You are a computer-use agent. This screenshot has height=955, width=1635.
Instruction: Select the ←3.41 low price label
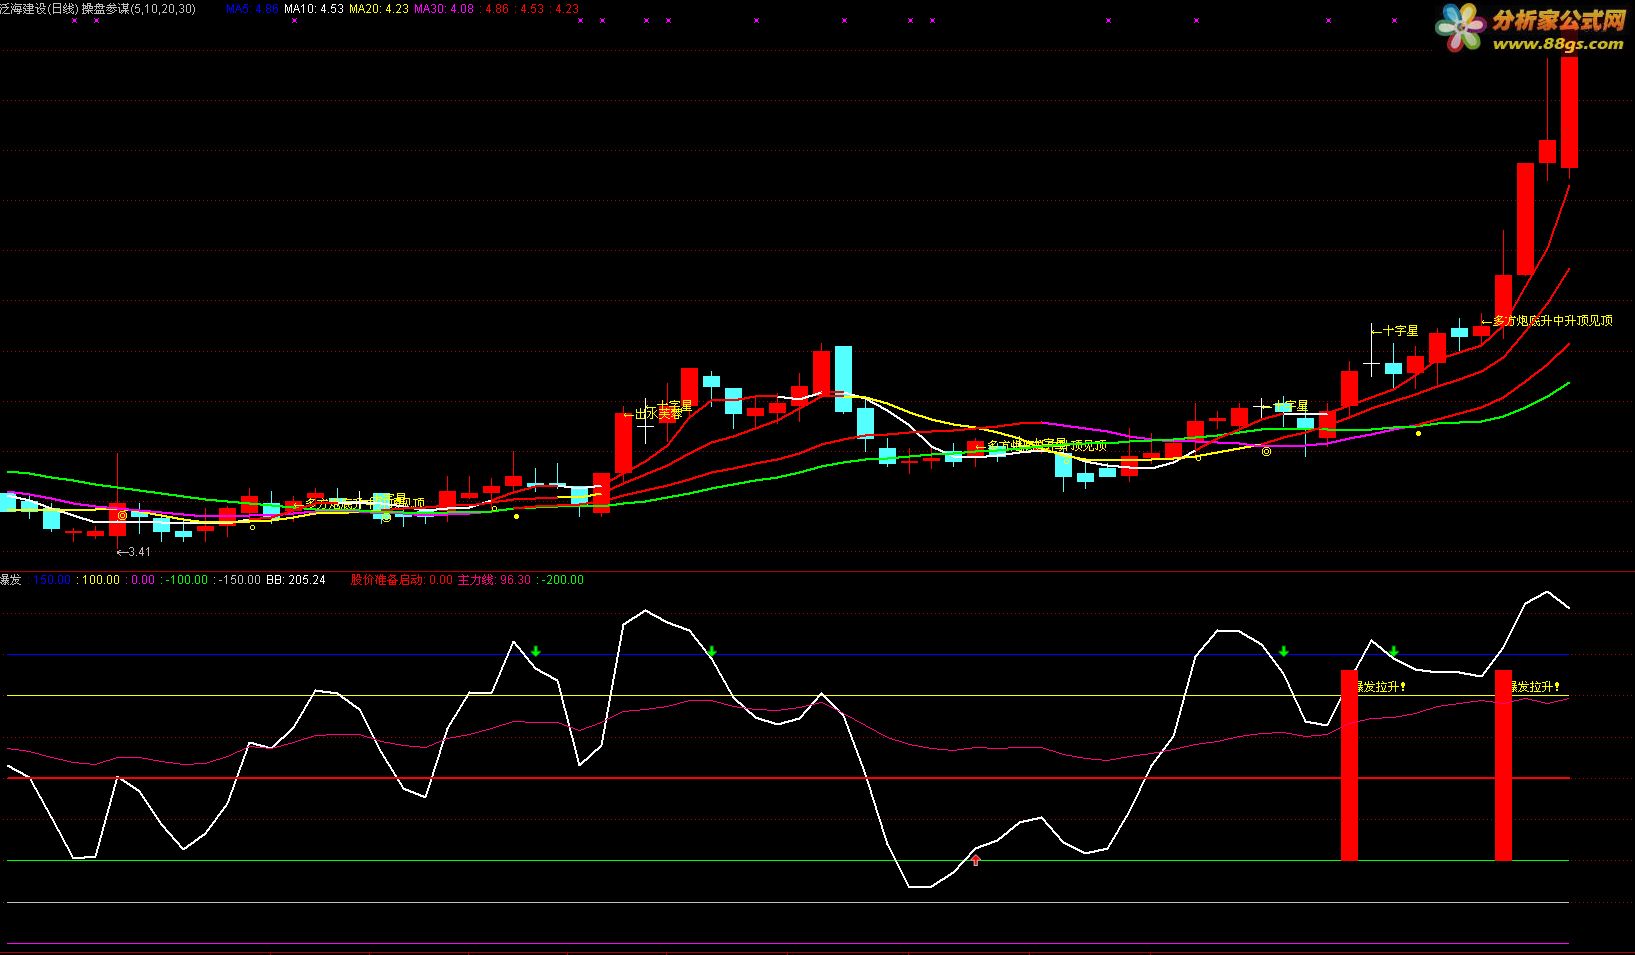133,552
